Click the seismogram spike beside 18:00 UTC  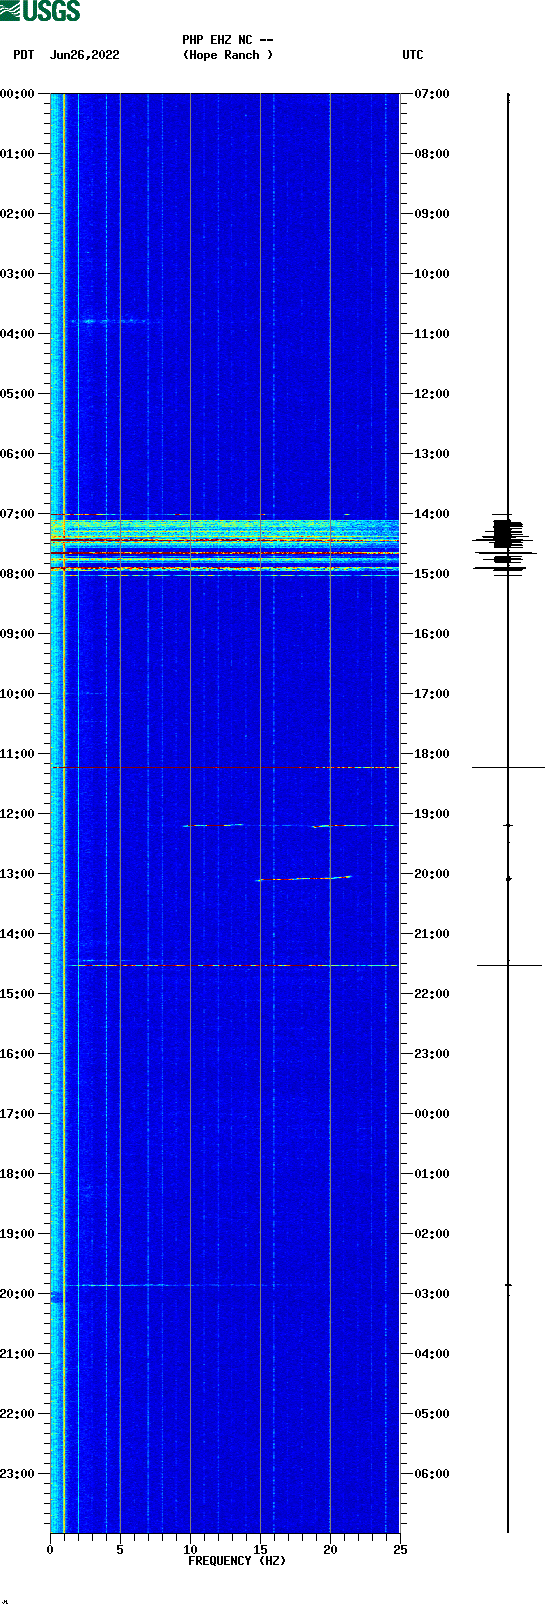508,767
